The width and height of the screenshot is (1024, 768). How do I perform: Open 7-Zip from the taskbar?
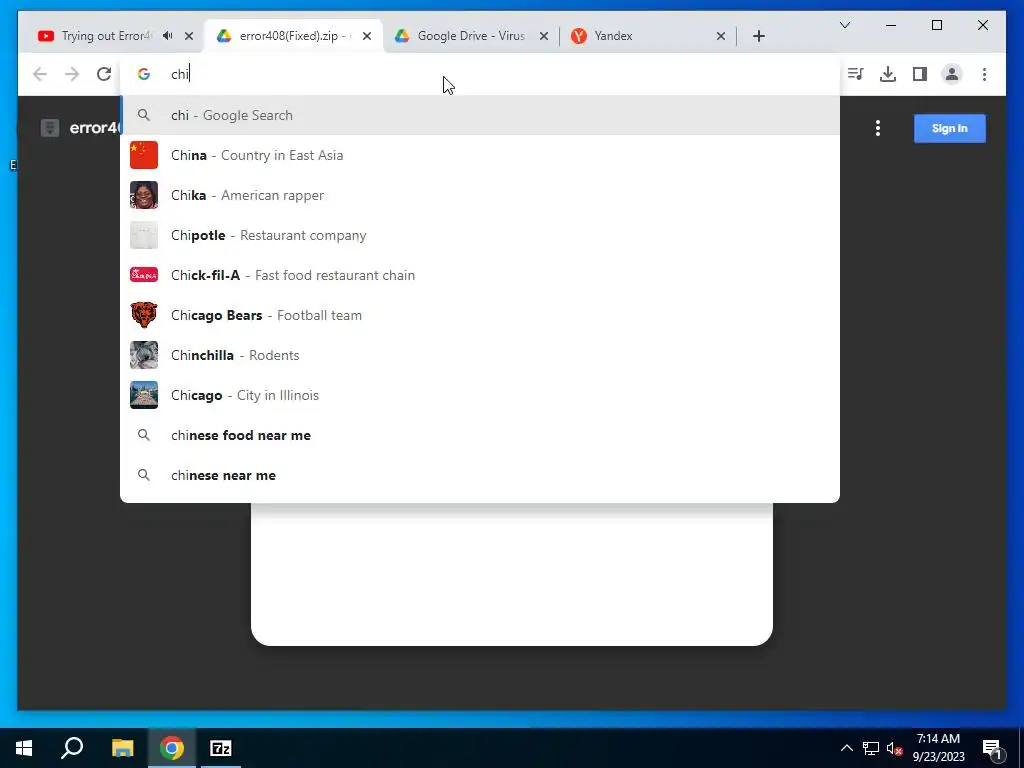click(x=220, y=748)
